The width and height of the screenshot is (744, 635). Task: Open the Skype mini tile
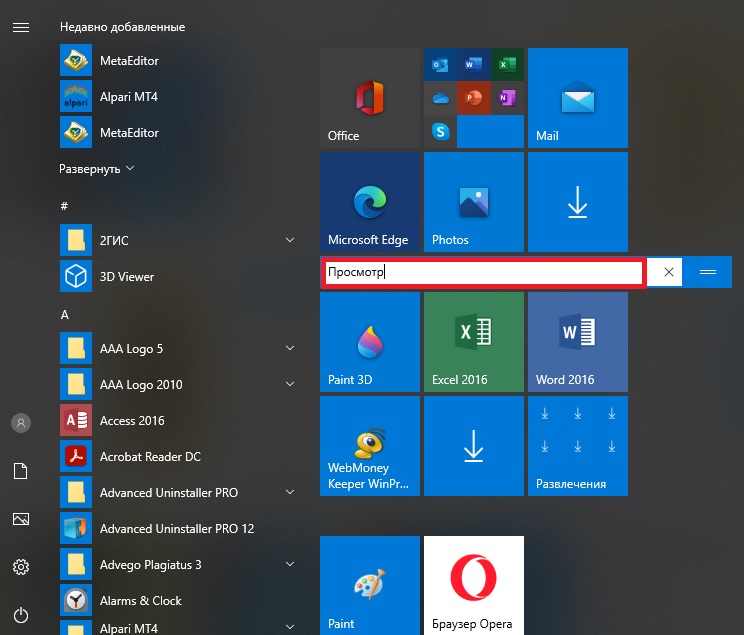[x=440, y=131]
